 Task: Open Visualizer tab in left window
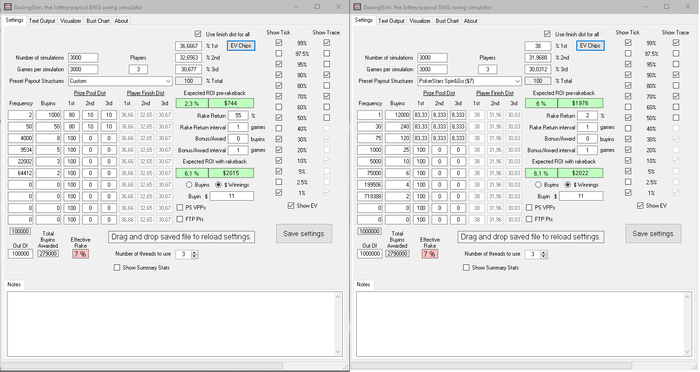pyautogui.click(x=71, y=21)
